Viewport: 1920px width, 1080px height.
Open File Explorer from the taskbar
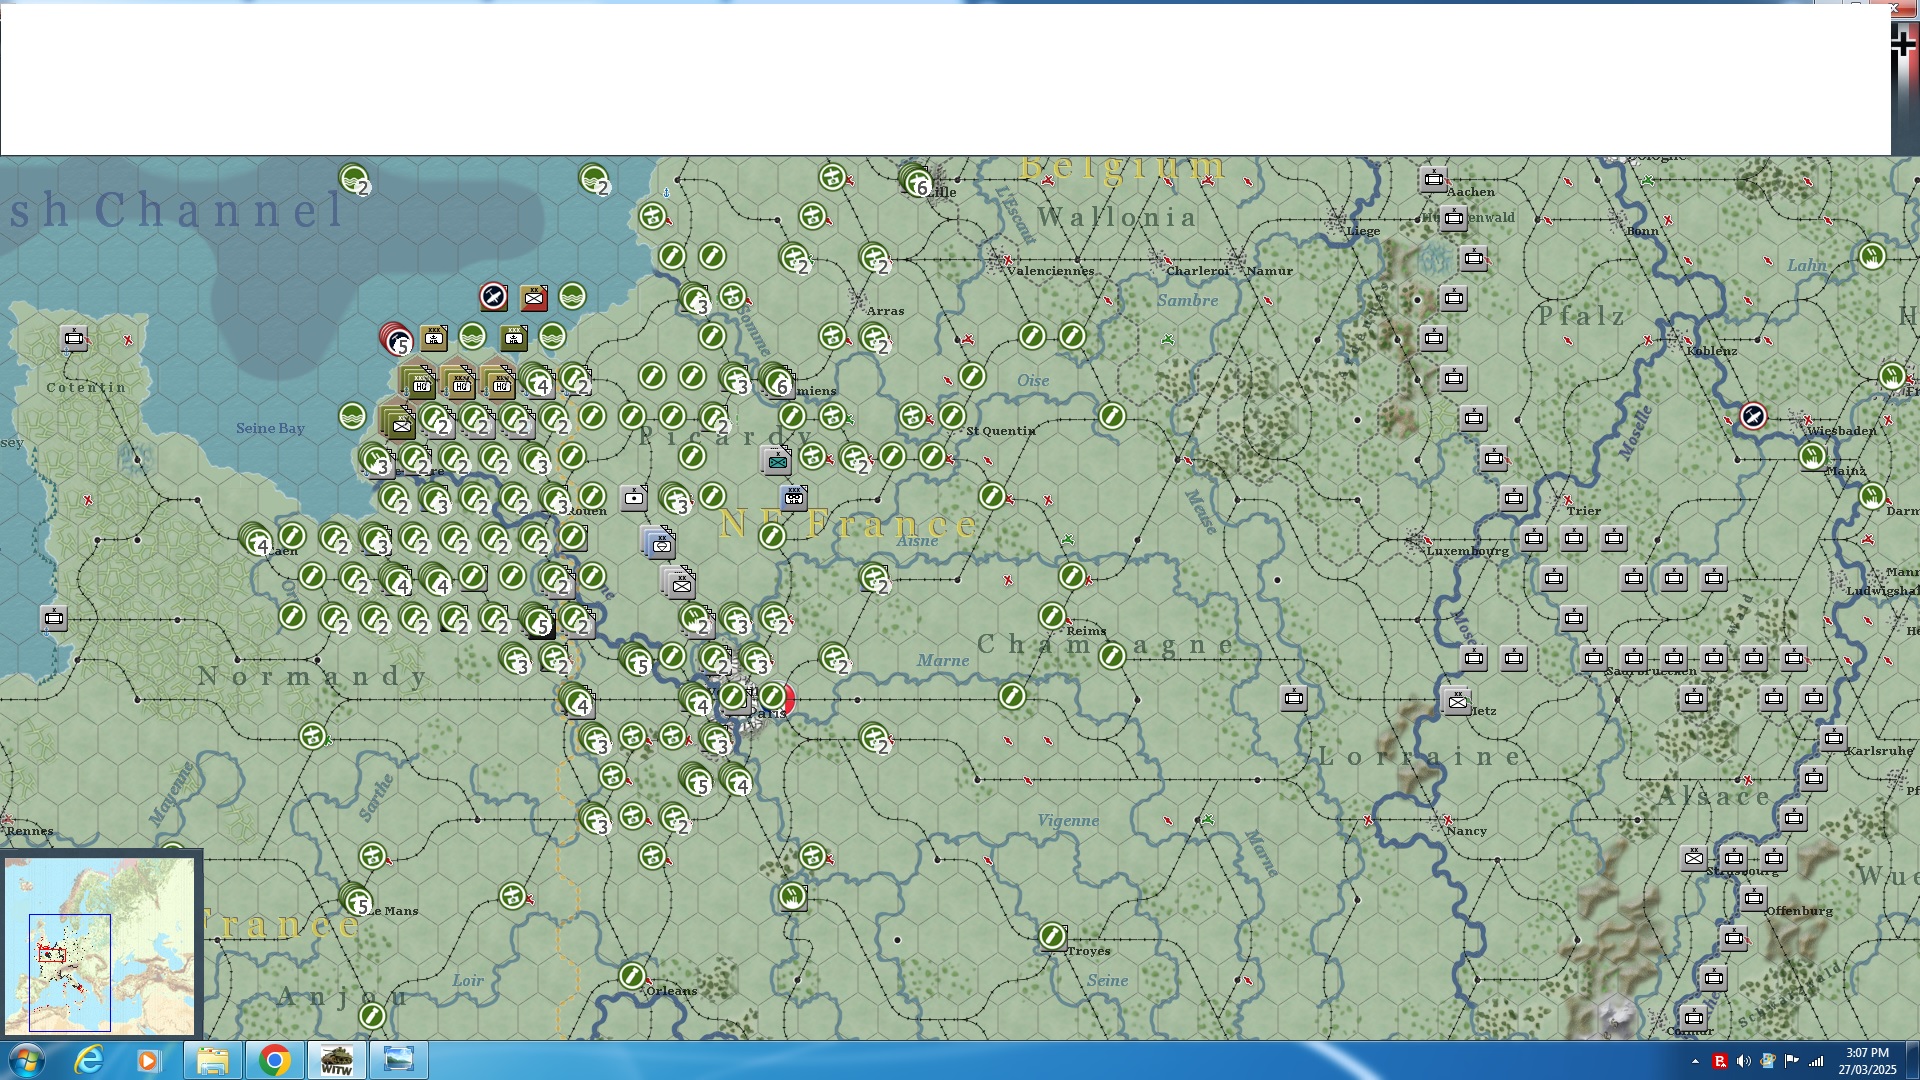click(x=212, y=1060)
